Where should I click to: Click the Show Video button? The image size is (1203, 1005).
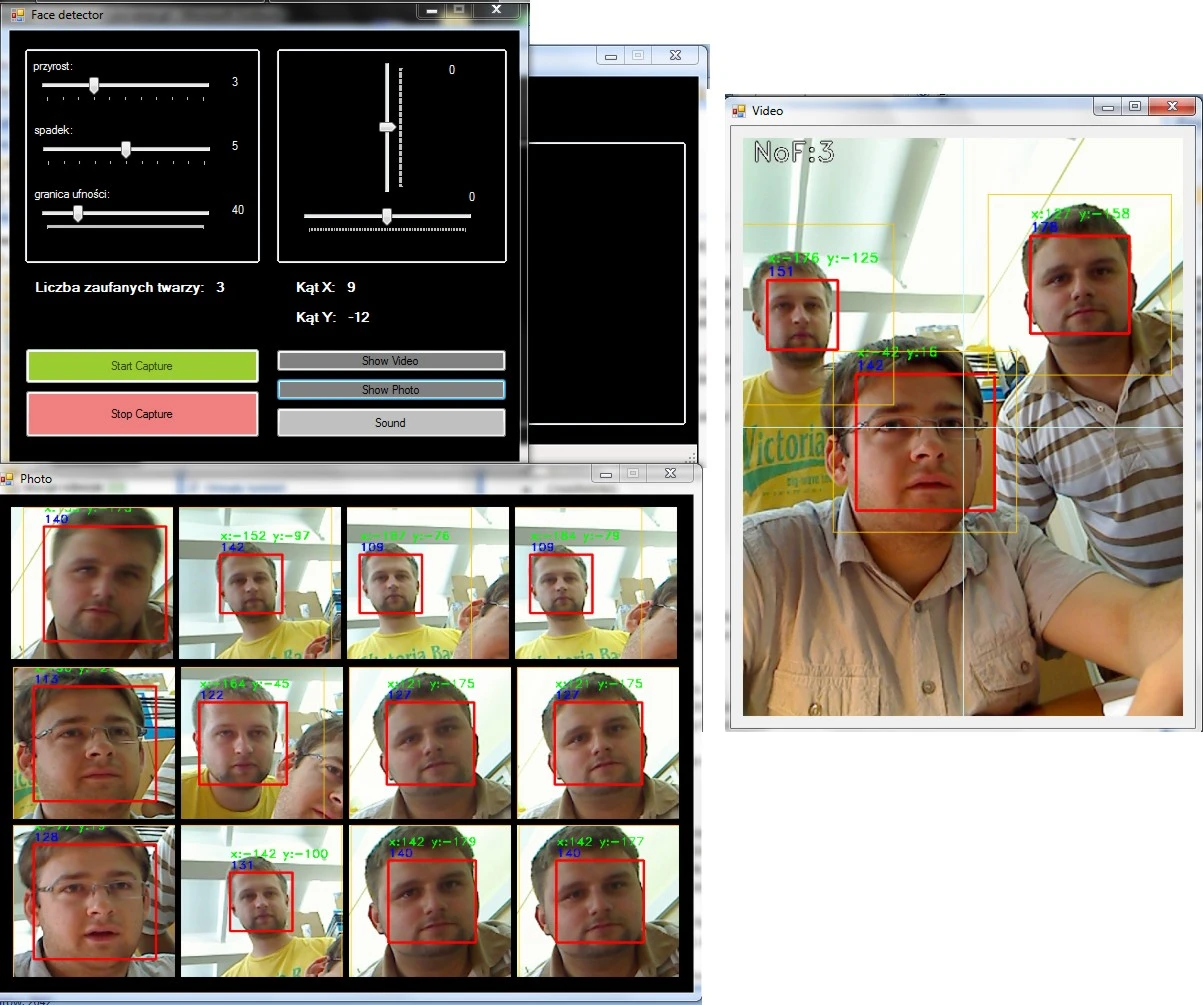point(390,361)
